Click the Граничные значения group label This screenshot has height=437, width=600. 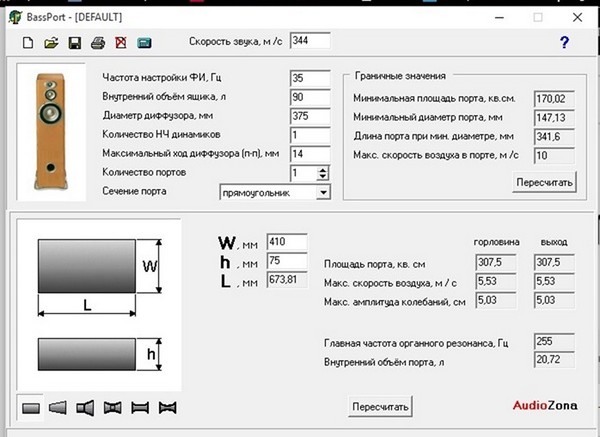[x=400, y=76]
